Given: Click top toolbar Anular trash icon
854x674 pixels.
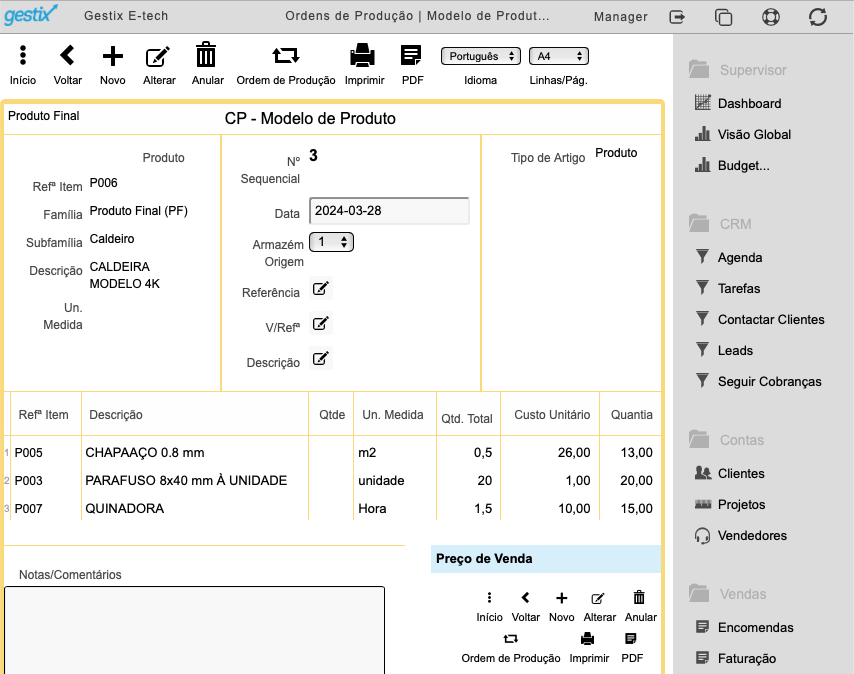Looking at the screenshot, I should (206, 55).
